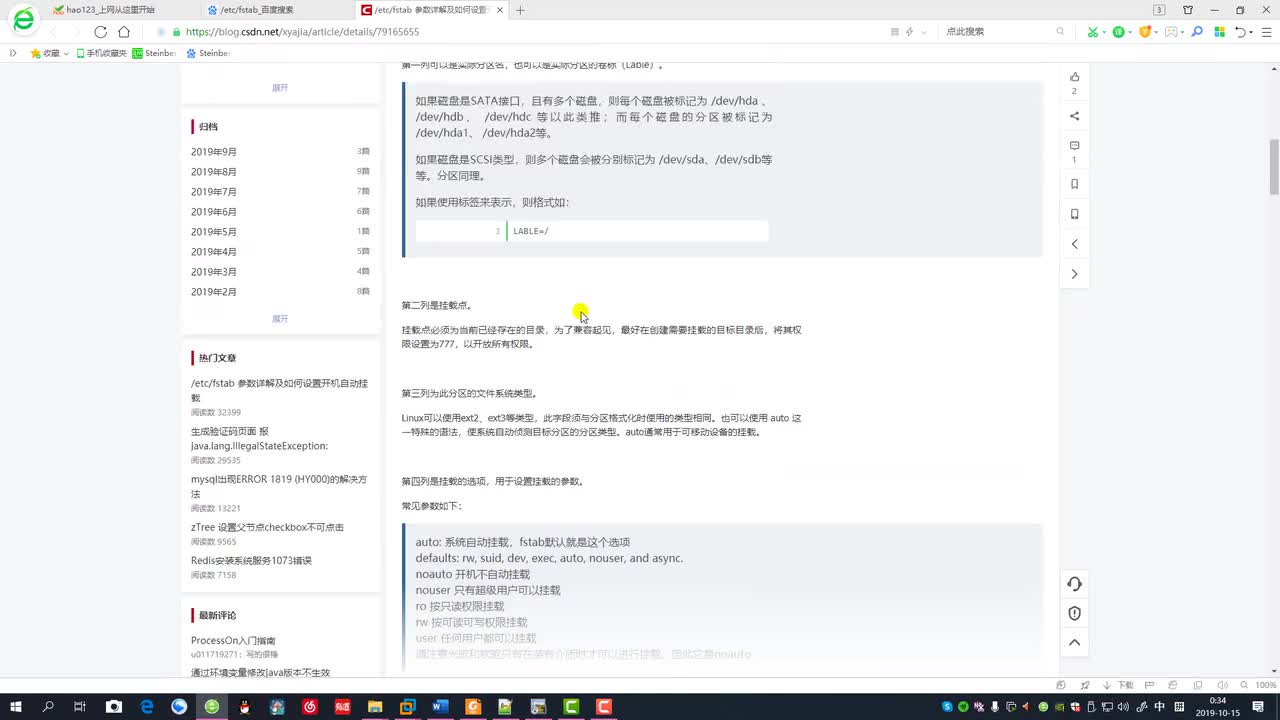The height and width of the screenshot is (720, 1280).
Task: Click the page vertical scrollbar thumb
Action: (1274, 167)
